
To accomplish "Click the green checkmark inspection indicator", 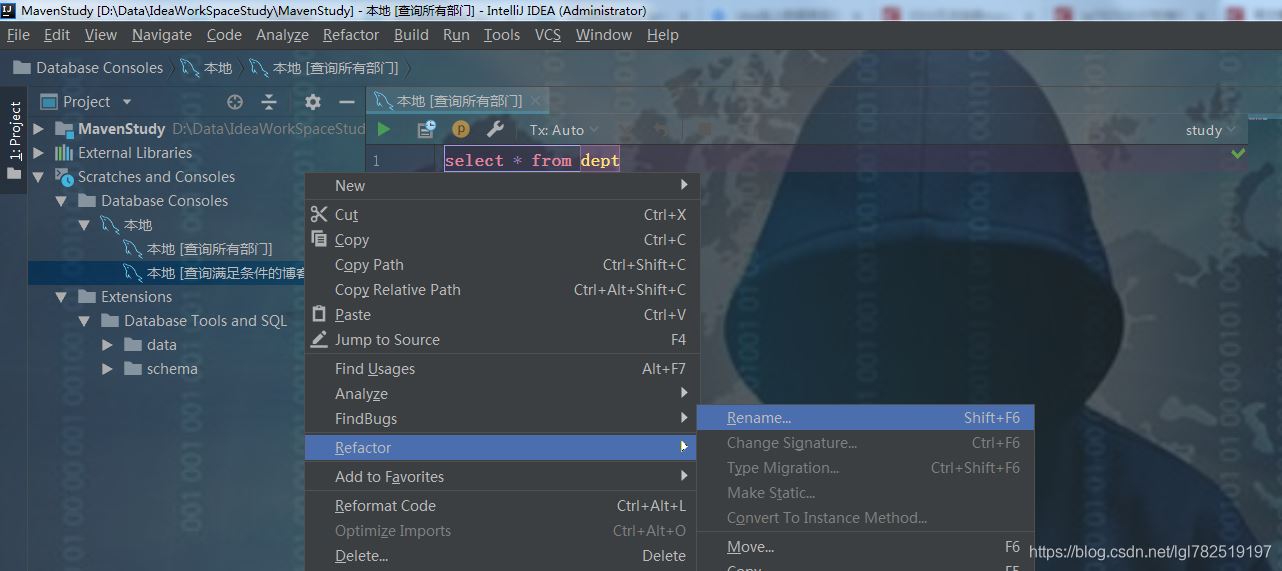I will coord(1238,154).
